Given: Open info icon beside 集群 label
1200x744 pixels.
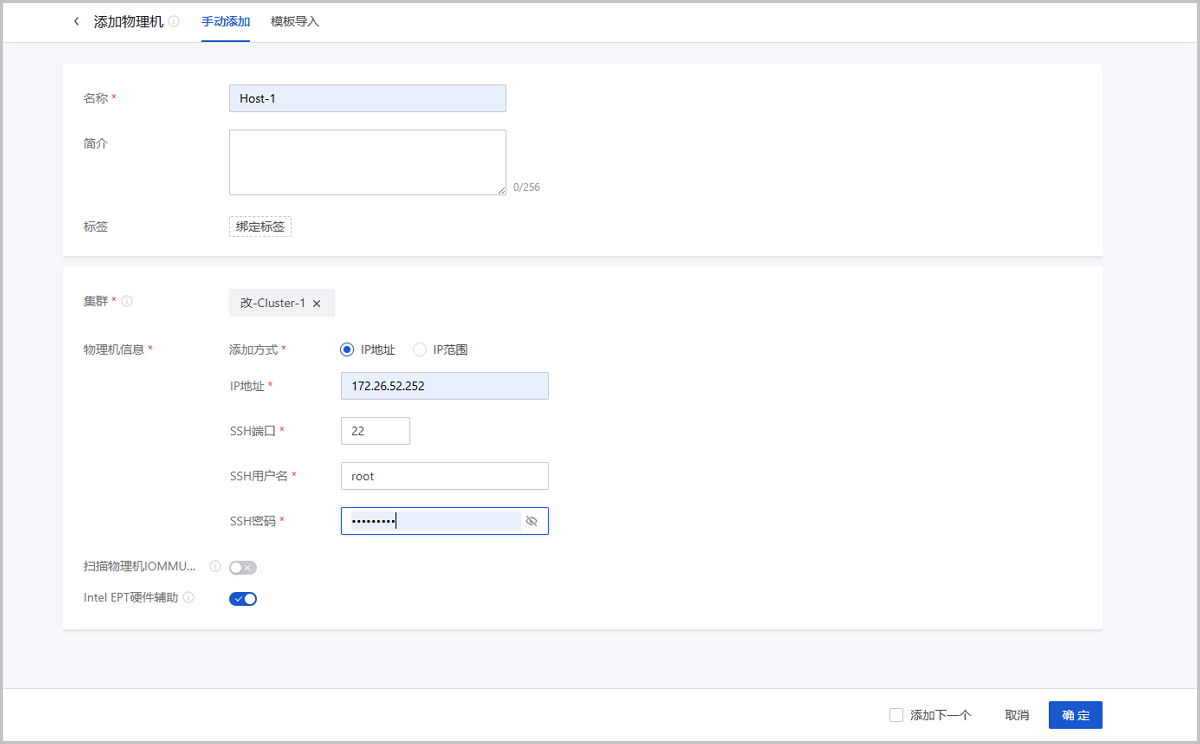Looking at the screenshot, I should pos(127,301).
